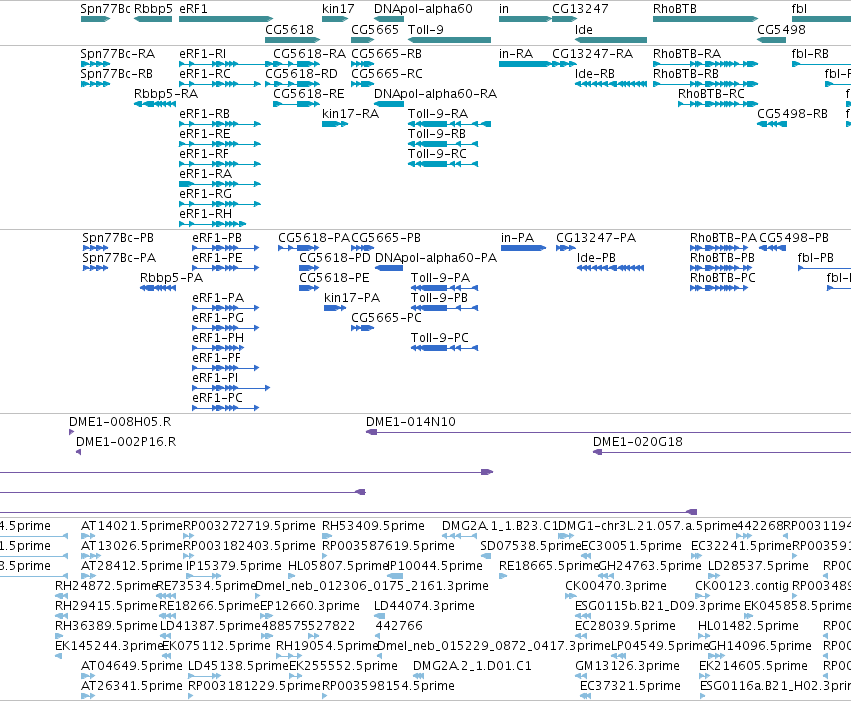The image size is (851, 701).
Task: Select protein CG5618-PA
Action: point(314,238)
